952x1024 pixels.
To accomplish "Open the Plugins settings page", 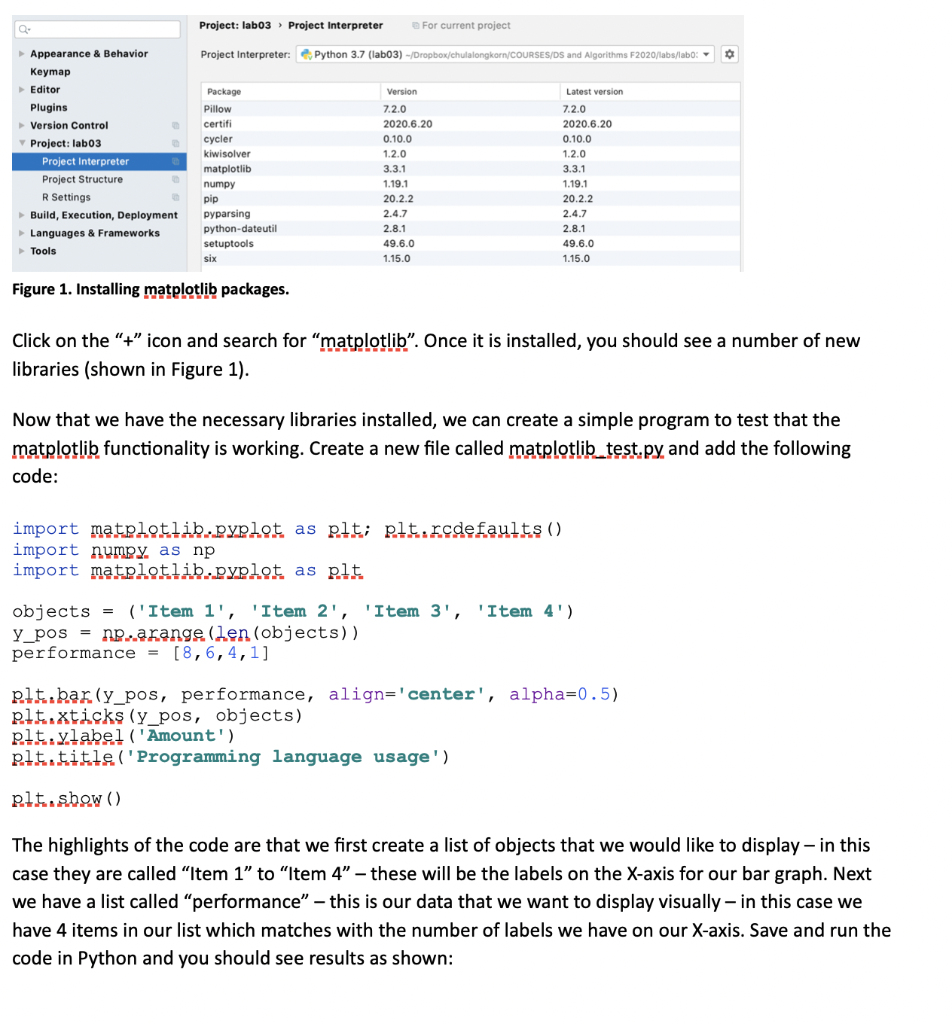I will click(48, 108).
